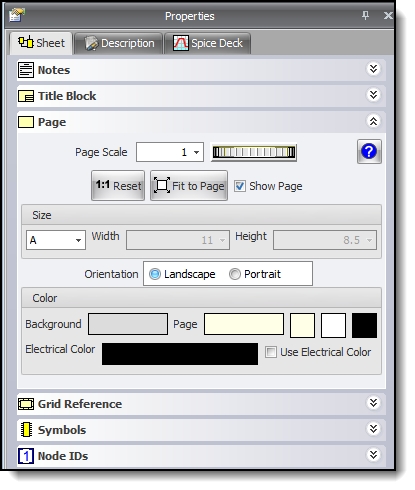Open the Description tab
415x490 pixels.
click(x=119, y=43)
